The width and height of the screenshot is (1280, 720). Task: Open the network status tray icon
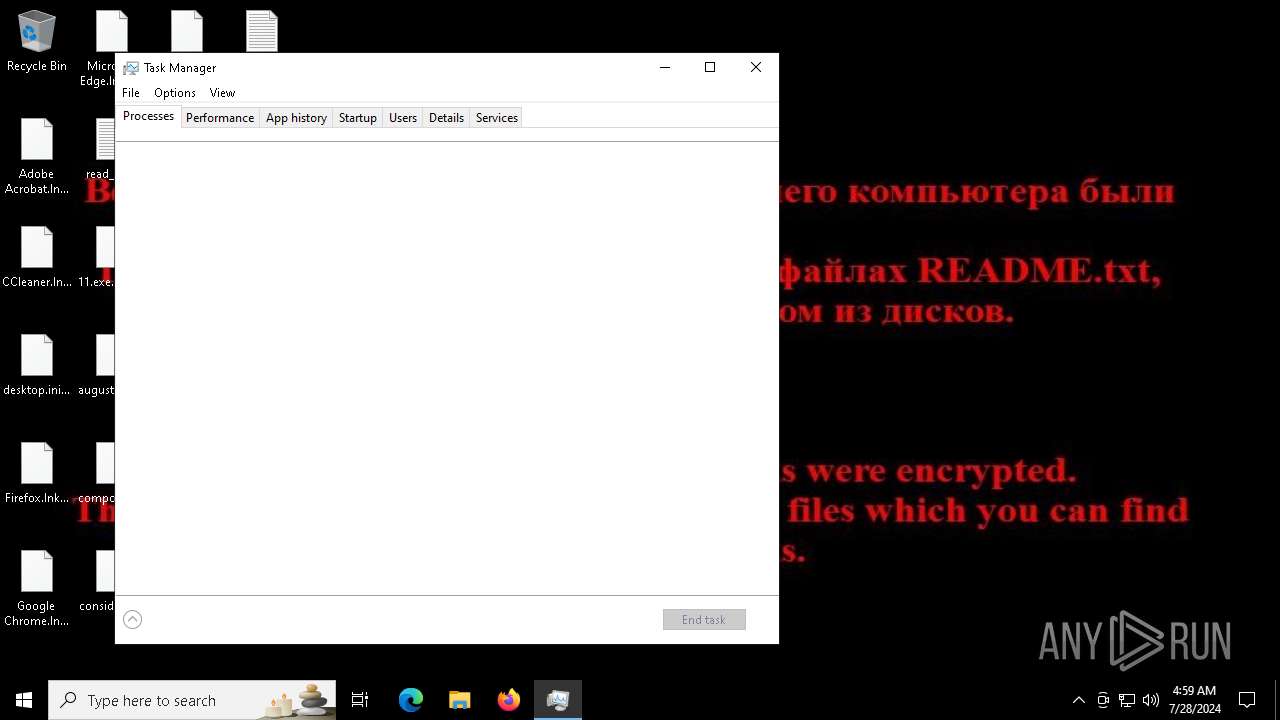(1127, 700)
